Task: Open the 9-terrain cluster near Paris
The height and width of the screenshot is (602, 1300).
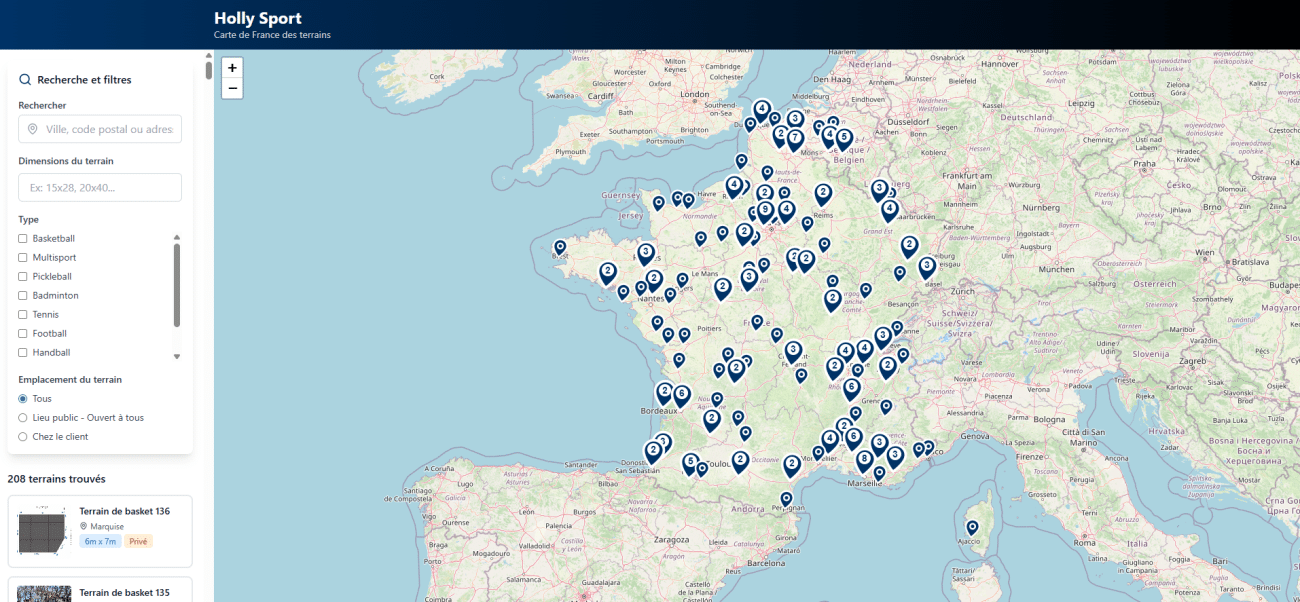Action: [765, 210]
